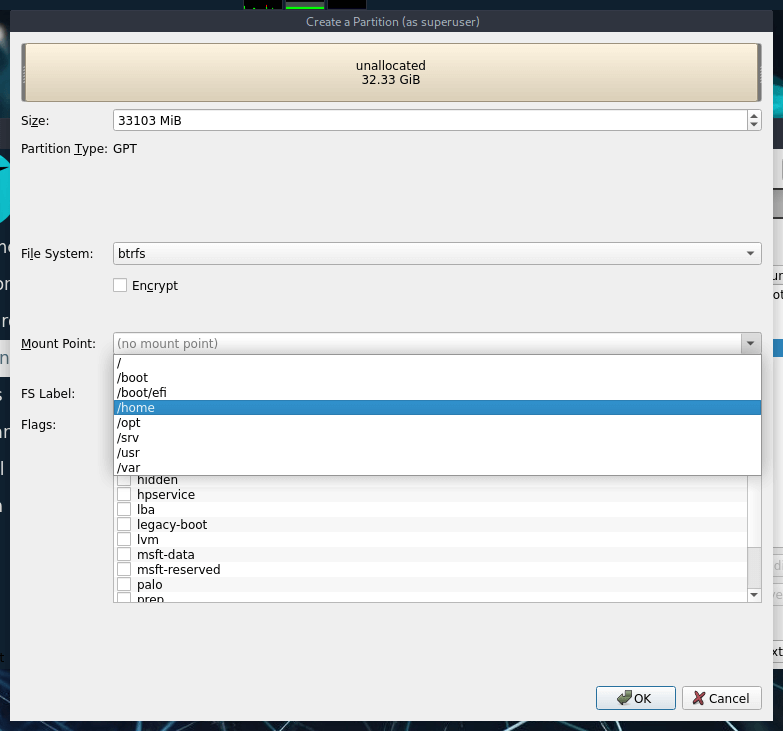Tick the legacy-boot flag checkbox

click(125, 525)
